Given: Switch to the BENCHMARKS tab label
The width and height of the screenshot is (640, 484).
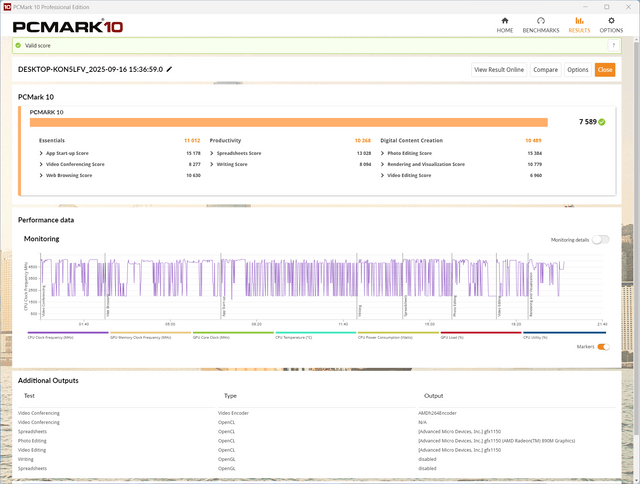Looking at the screenshot, I should pyautogui.click(x=541, y=30).
